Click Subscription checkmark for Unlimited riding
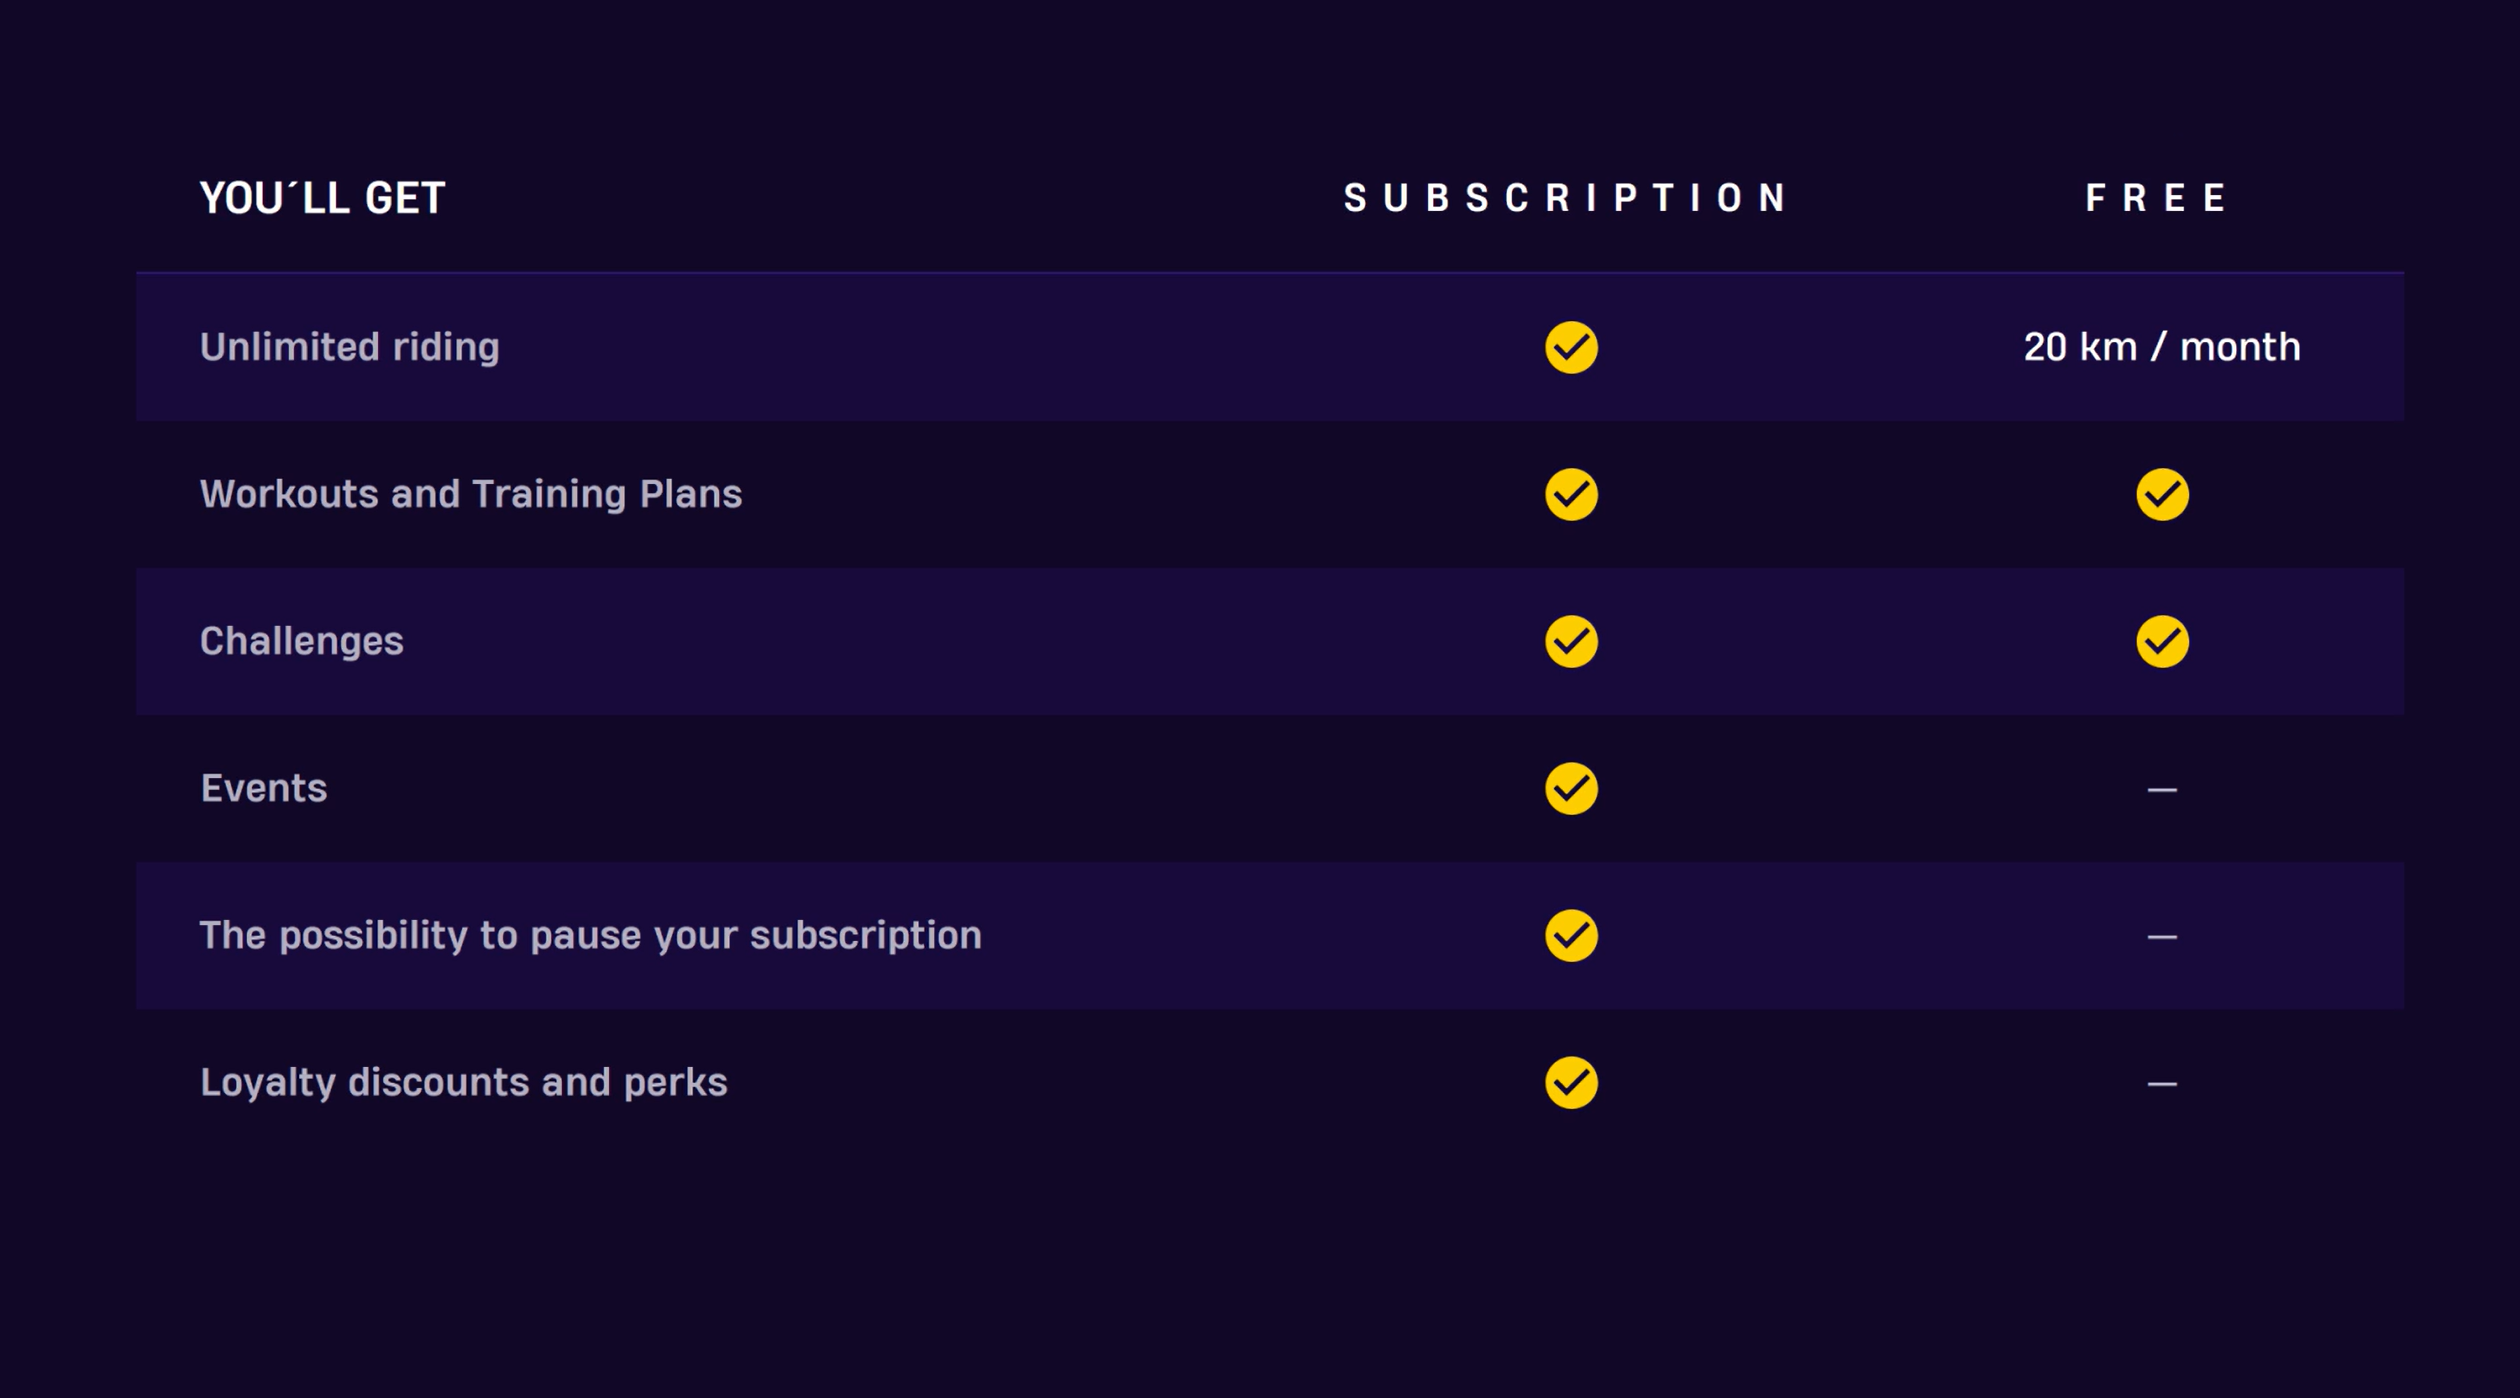 click(1571, 347)
